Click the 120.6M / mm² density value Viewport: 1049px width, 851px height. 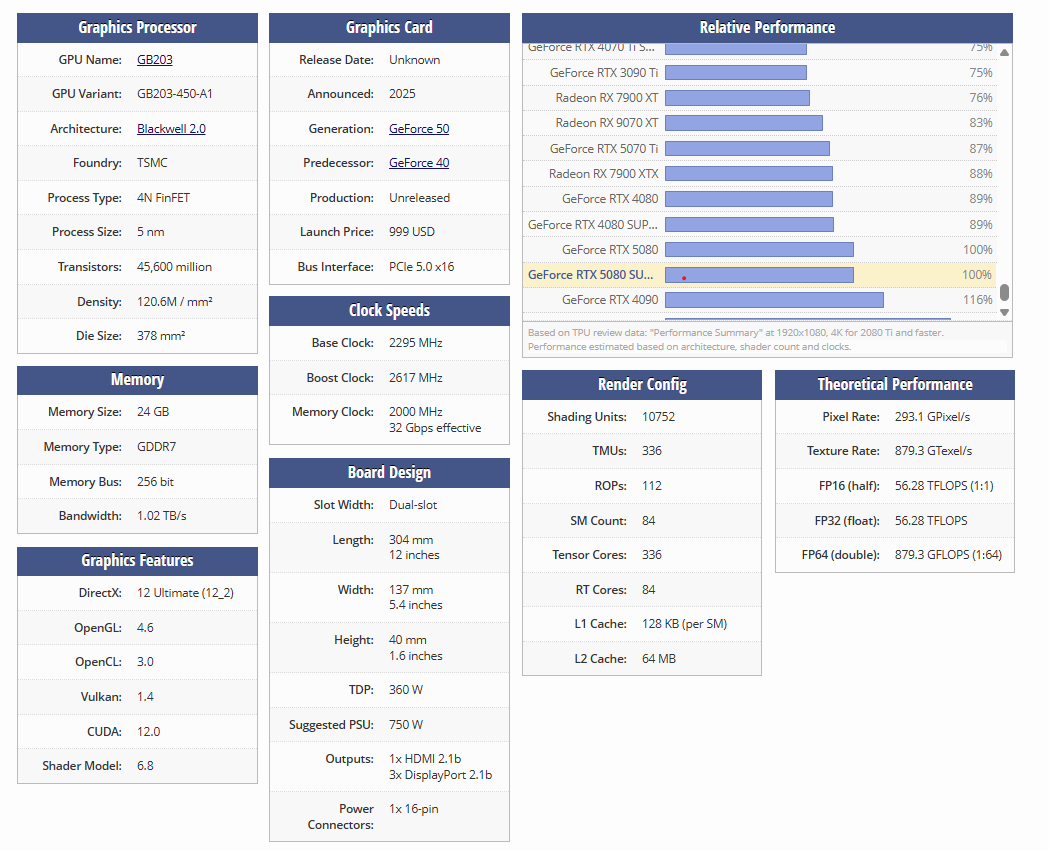(x=175, y=302)
